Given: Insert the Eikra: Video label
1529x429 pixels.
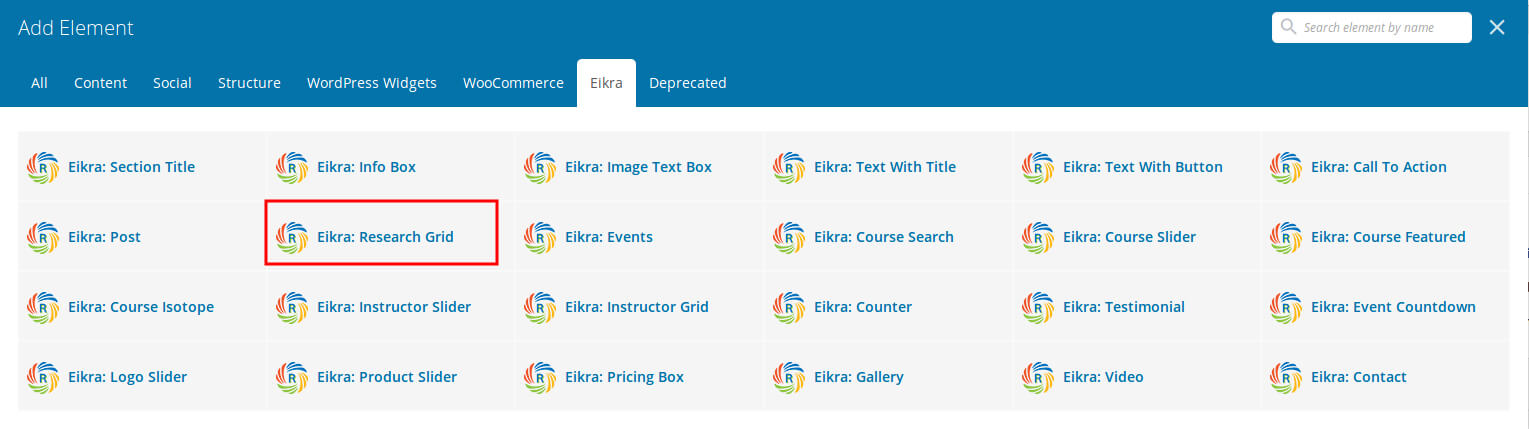Looking at the screenshot, I should tap(1103, 377).
